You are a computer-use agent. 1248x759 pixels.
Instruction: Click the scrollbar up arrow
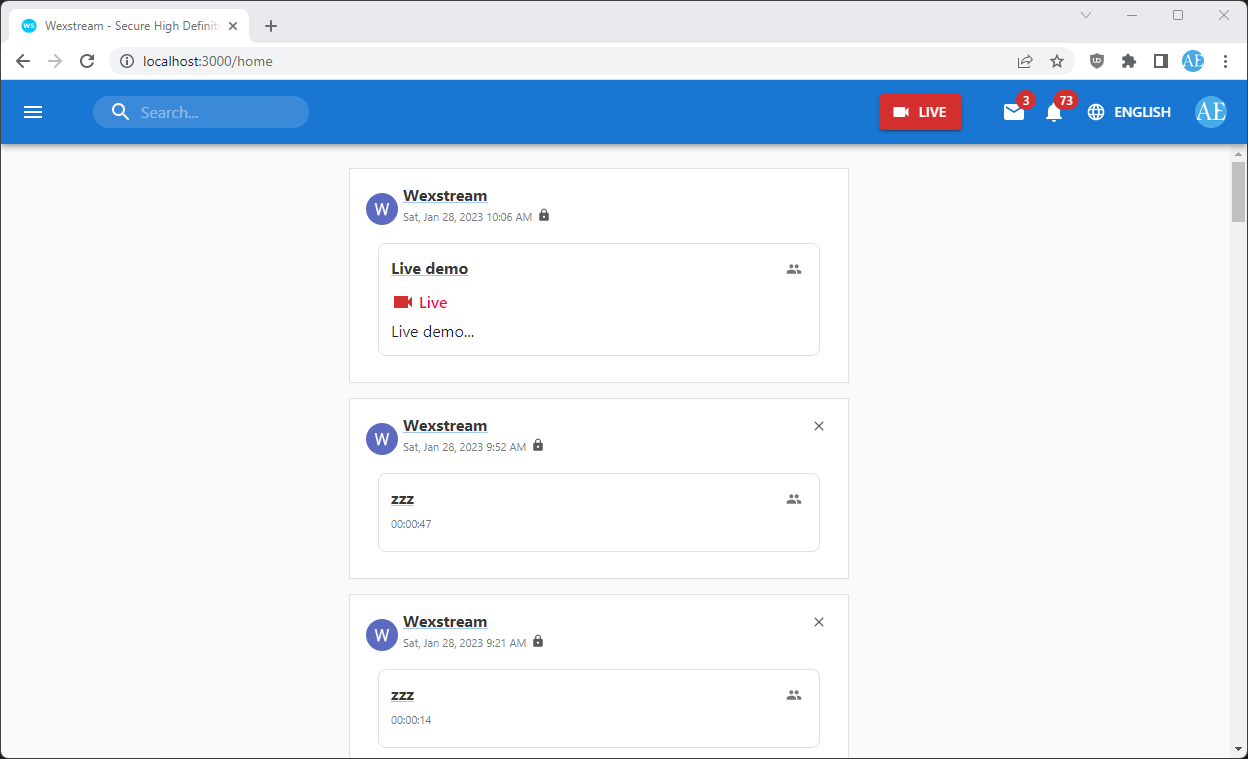point(1239,154)
